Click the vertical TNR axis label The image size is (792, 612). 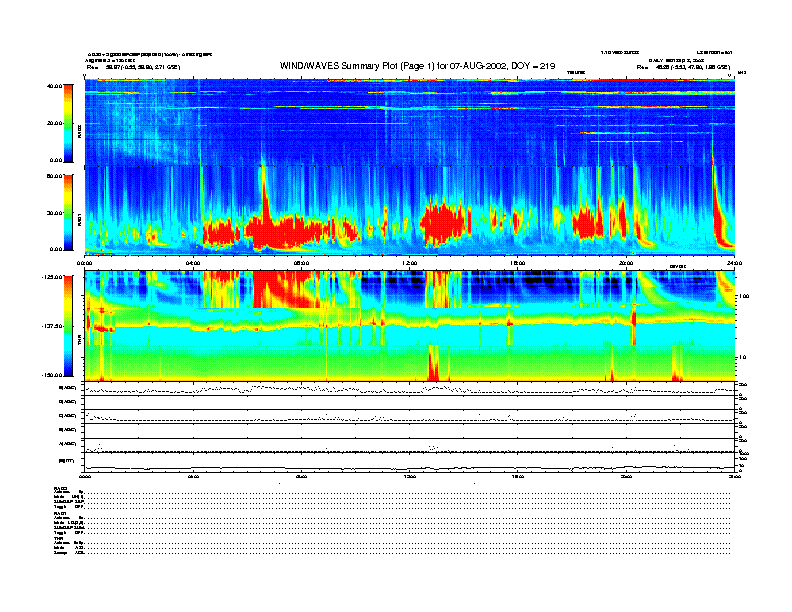coord(79,342)
